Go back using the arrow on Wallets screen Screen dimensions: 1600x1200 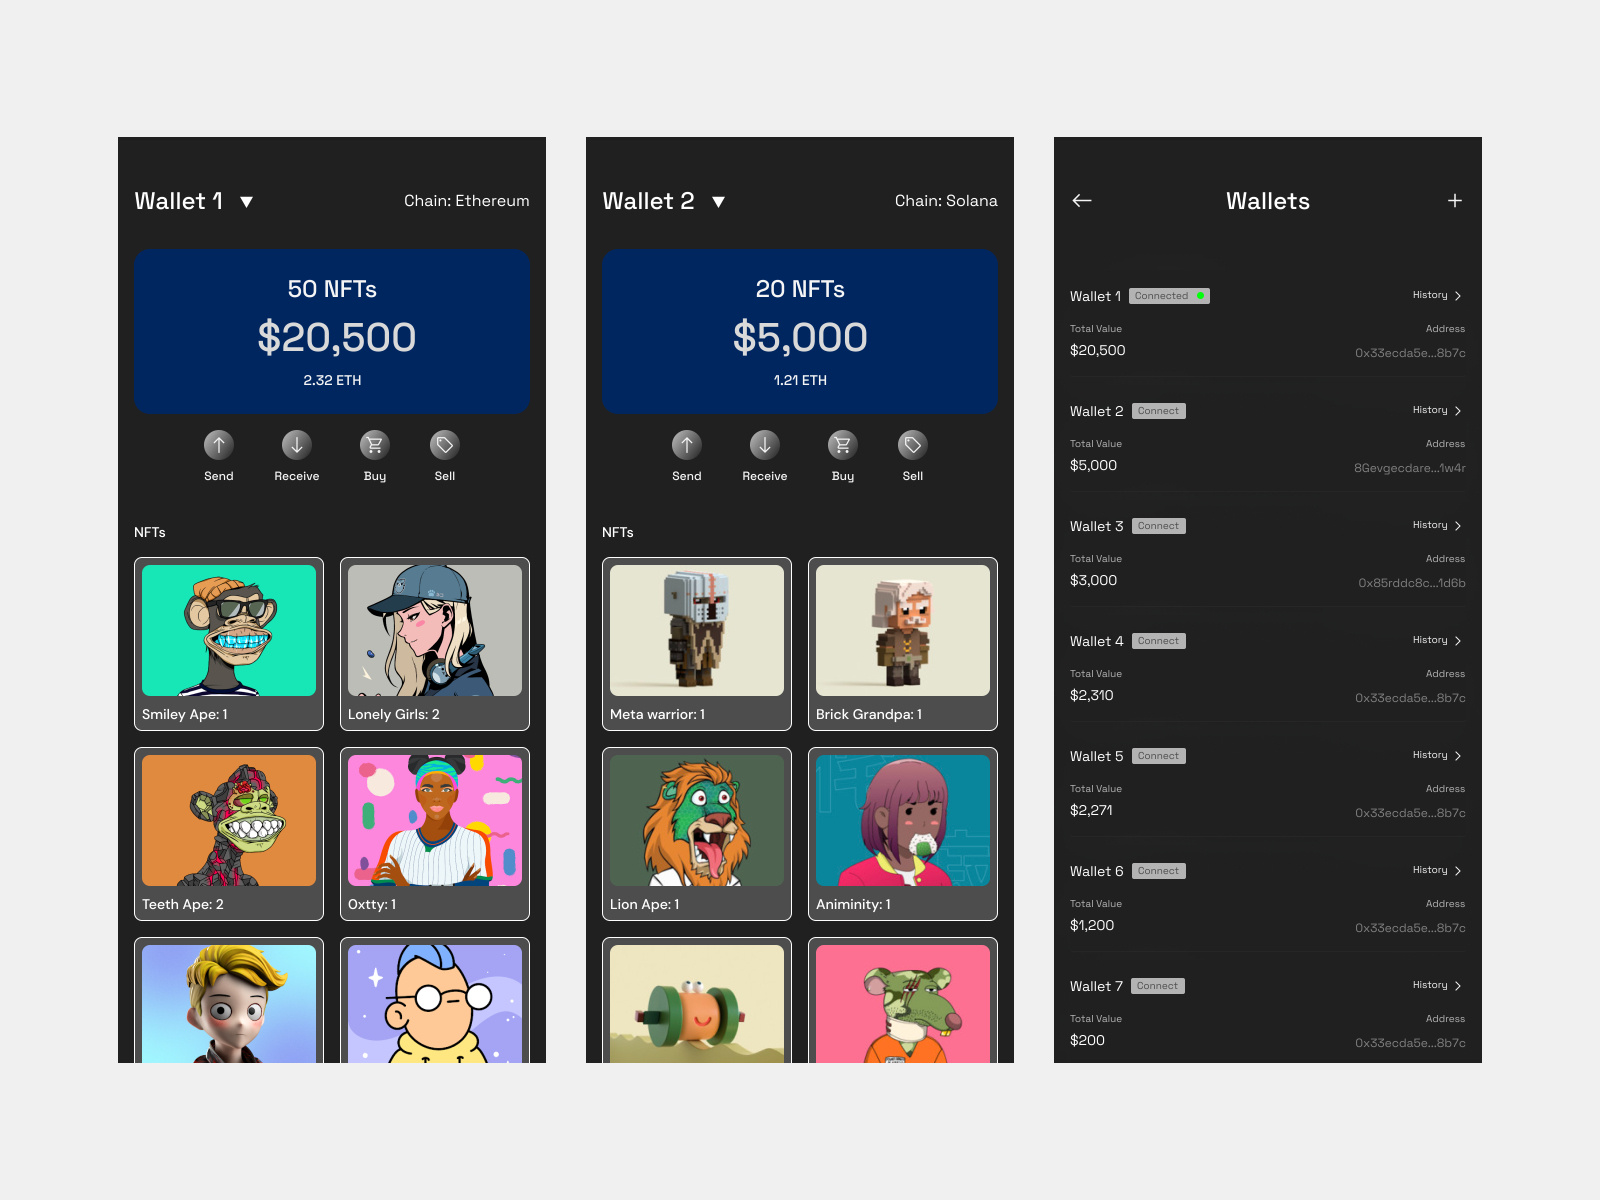coord(1081,201)
